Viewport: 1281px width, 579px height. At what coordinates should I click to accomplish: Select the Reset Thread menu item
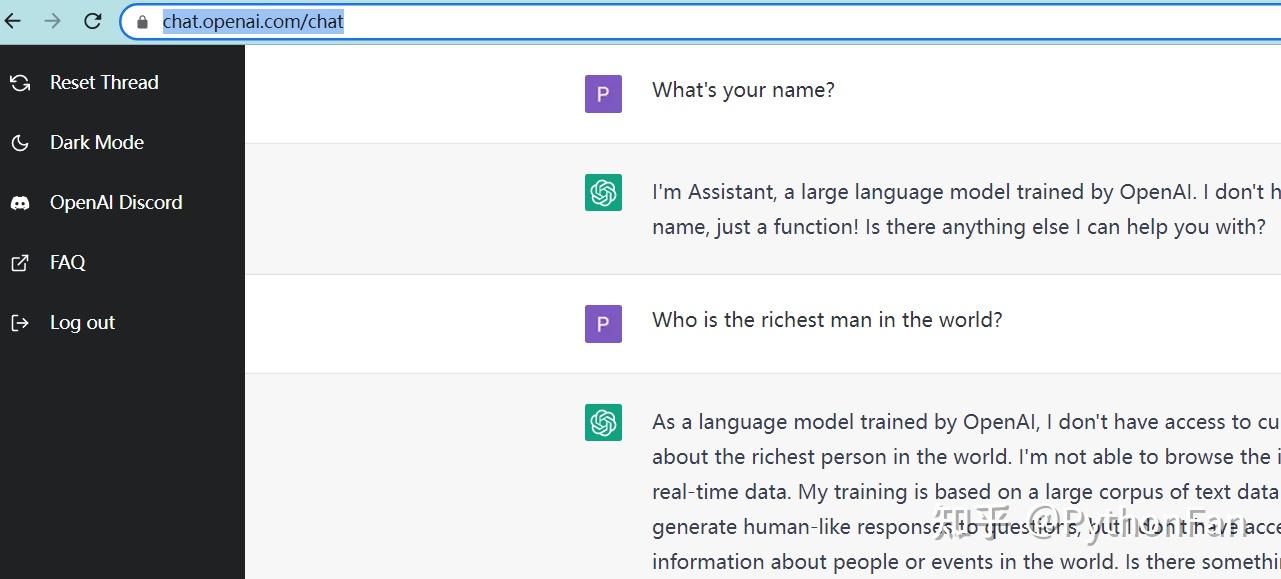click(122, 83)
